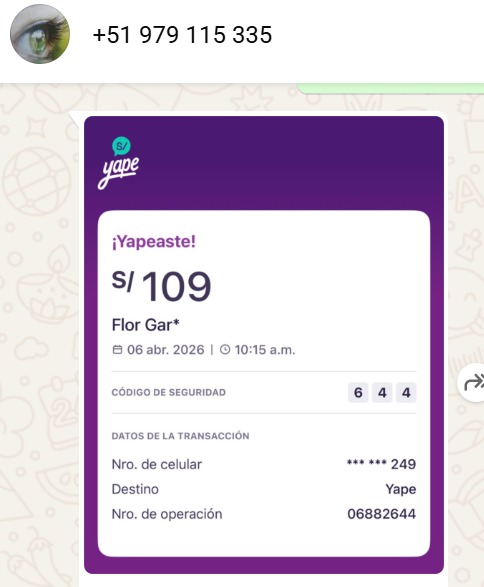The height and width of the screenshot is (587, 484).
Task: Click the recipient name Flor Gar*
Action: click(145, 325)
